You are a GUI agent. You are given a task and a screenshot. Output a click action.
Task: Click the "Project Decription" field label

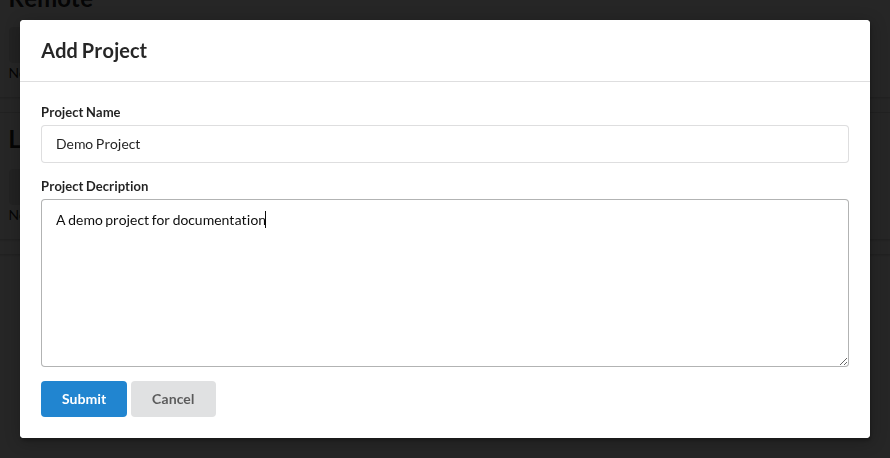coord(94,186)
